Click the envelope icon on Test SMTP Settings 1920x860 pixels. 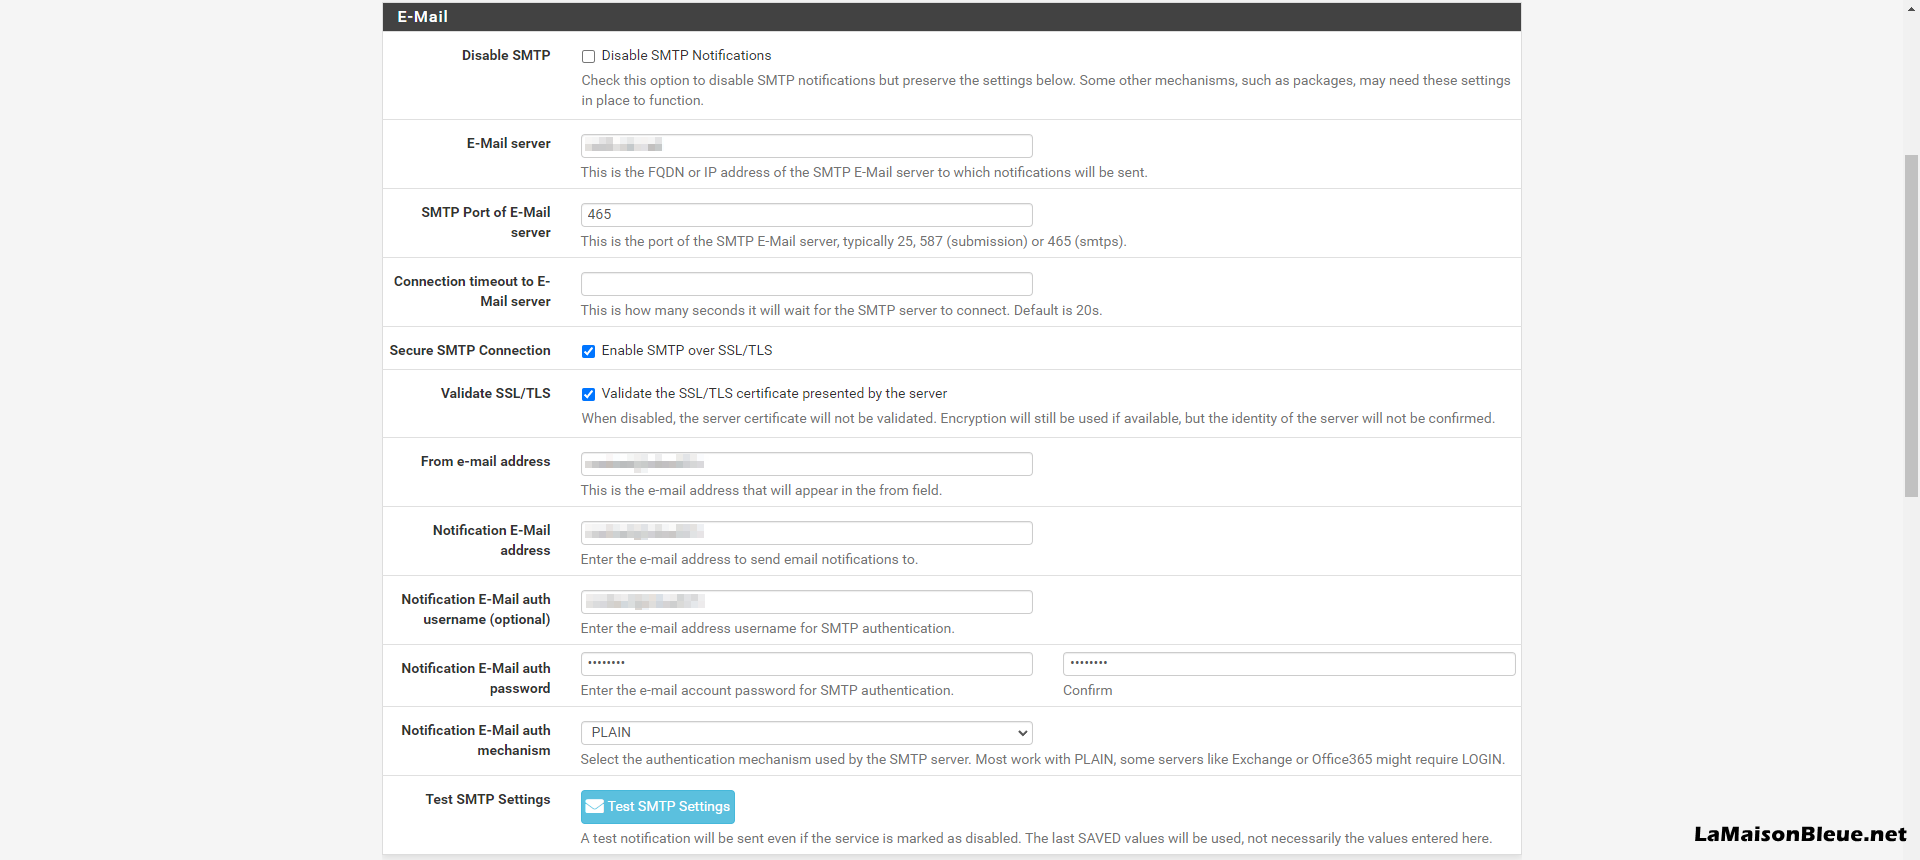point(595,807)
